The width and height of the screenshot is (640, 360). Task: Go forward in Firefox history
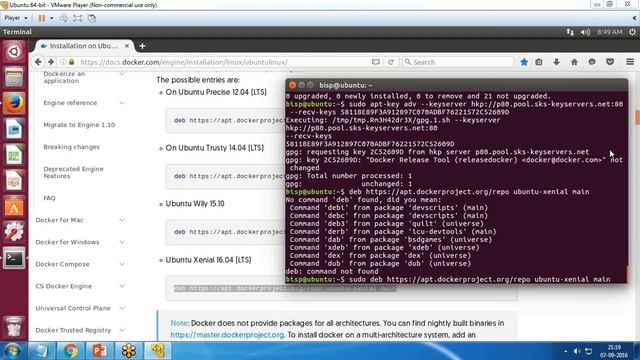point(51,62)
